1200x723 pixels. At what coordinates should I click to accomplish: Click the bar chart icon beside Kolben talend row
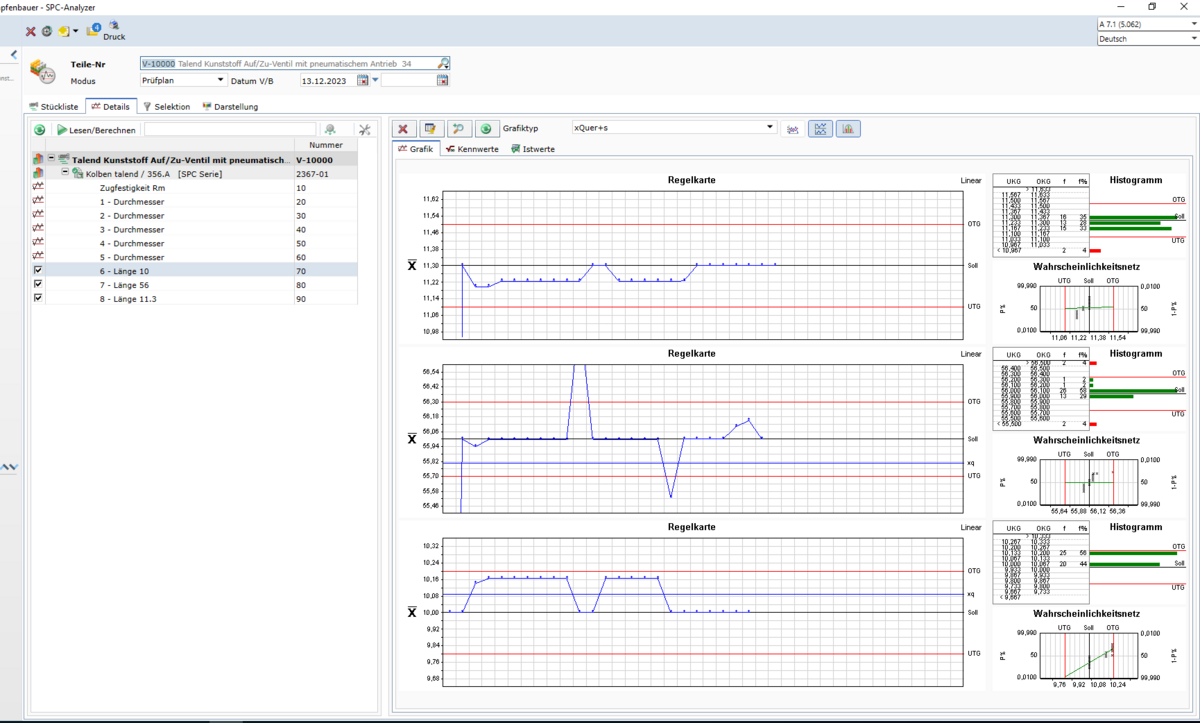[39, 173]
